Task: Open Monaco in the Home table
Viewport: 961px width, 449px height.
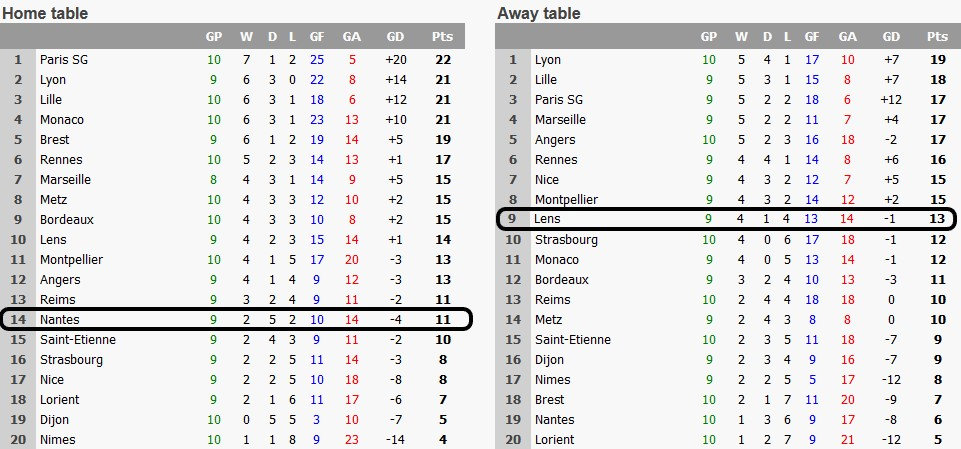Action: (x=61, y=120)
